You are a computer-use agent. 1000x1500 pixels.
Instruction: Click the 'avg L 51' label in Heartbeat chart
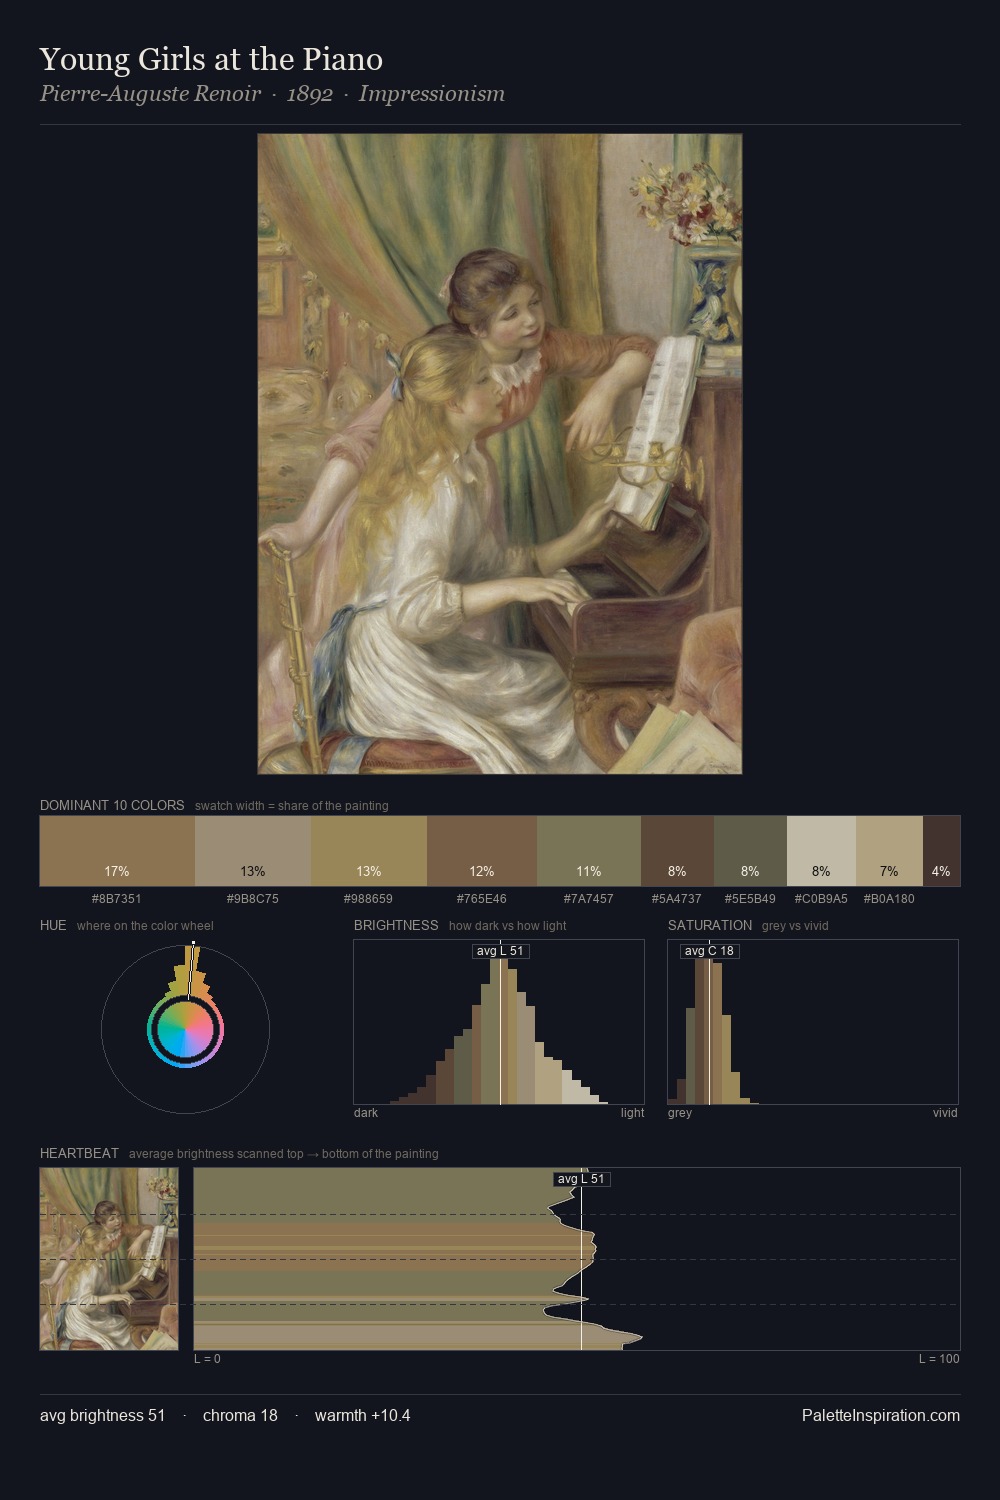(x=581, y=1179)
